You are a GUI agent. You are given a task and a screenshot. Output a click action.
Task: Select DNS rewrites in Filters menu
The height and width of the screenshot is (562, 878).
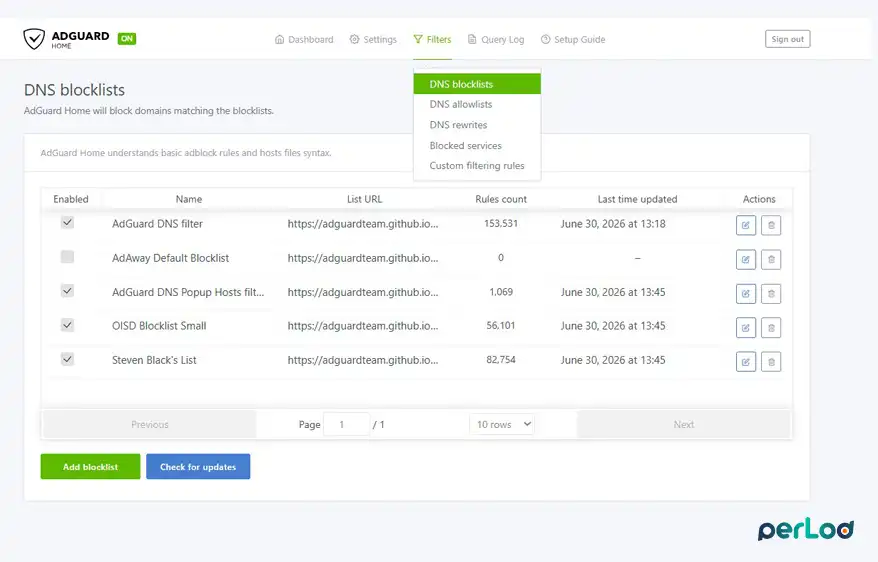tap(477, 125)
